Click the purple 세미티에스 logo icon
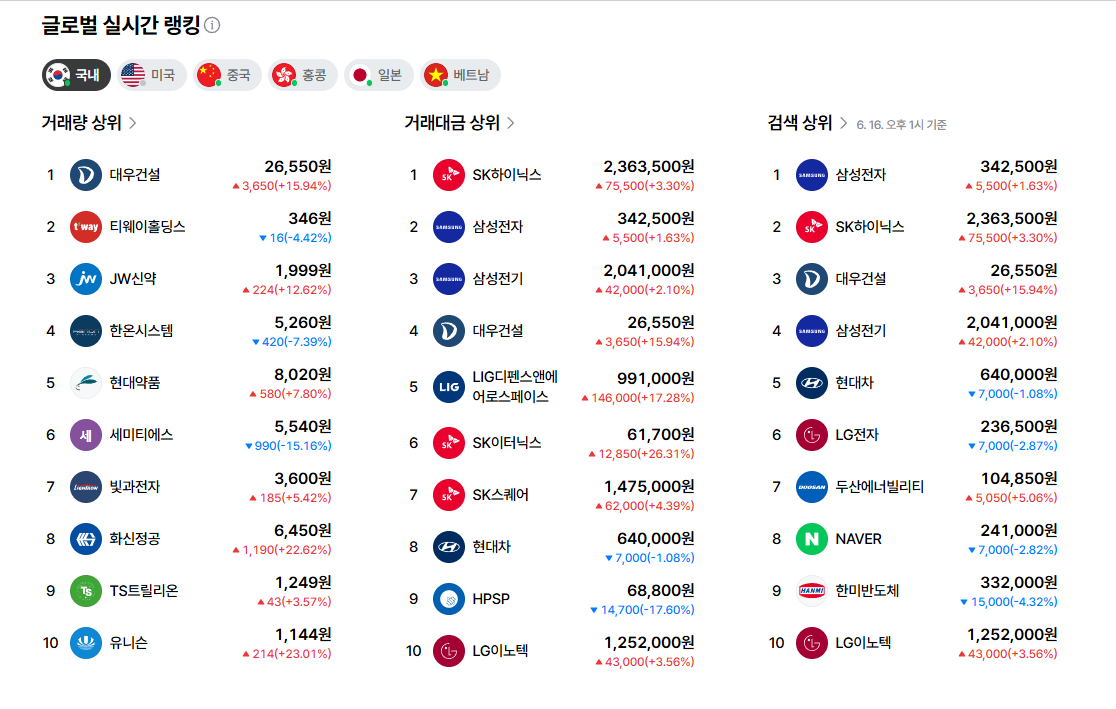Image resolution: width=1116 pixels, height=709 pixels. (86, 435)
